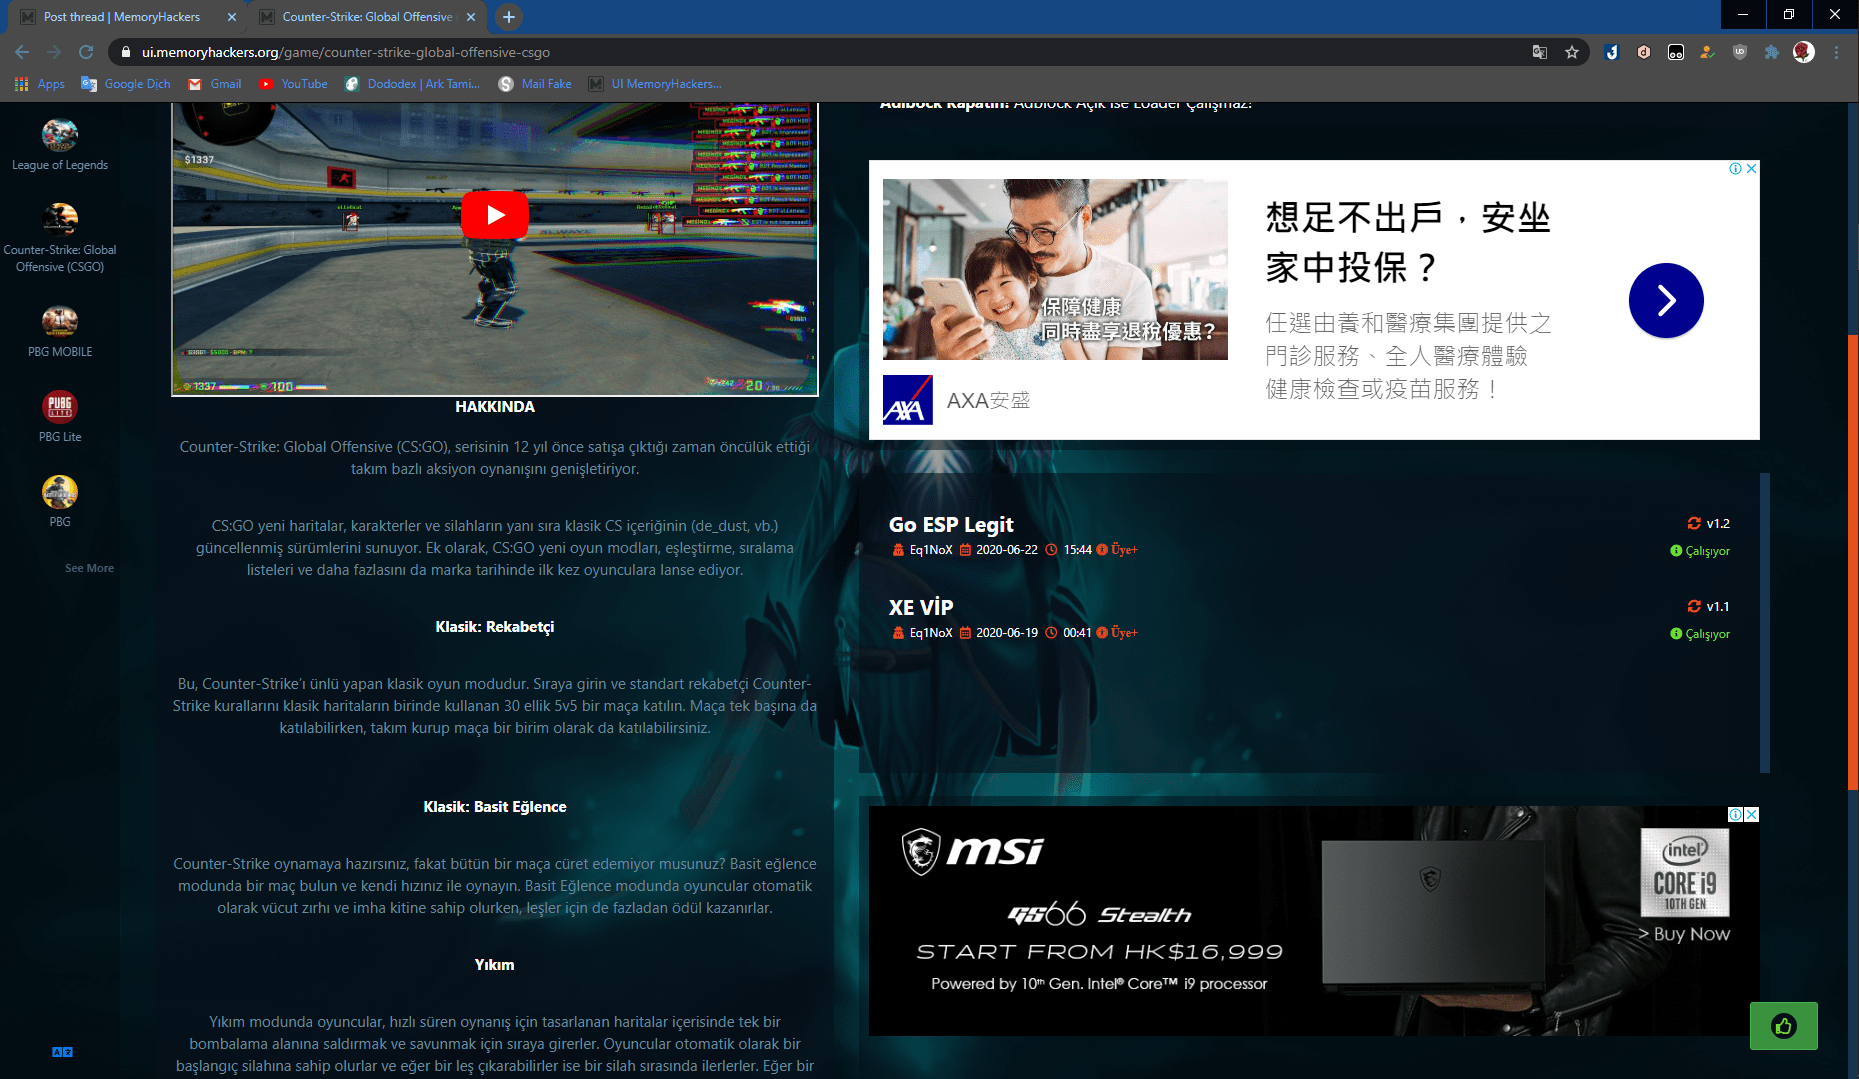Viewport: 1859px width, 1079px height.
Task: Click Eq1NoX author under XE VİP
Action: click(x=931, y=633)
